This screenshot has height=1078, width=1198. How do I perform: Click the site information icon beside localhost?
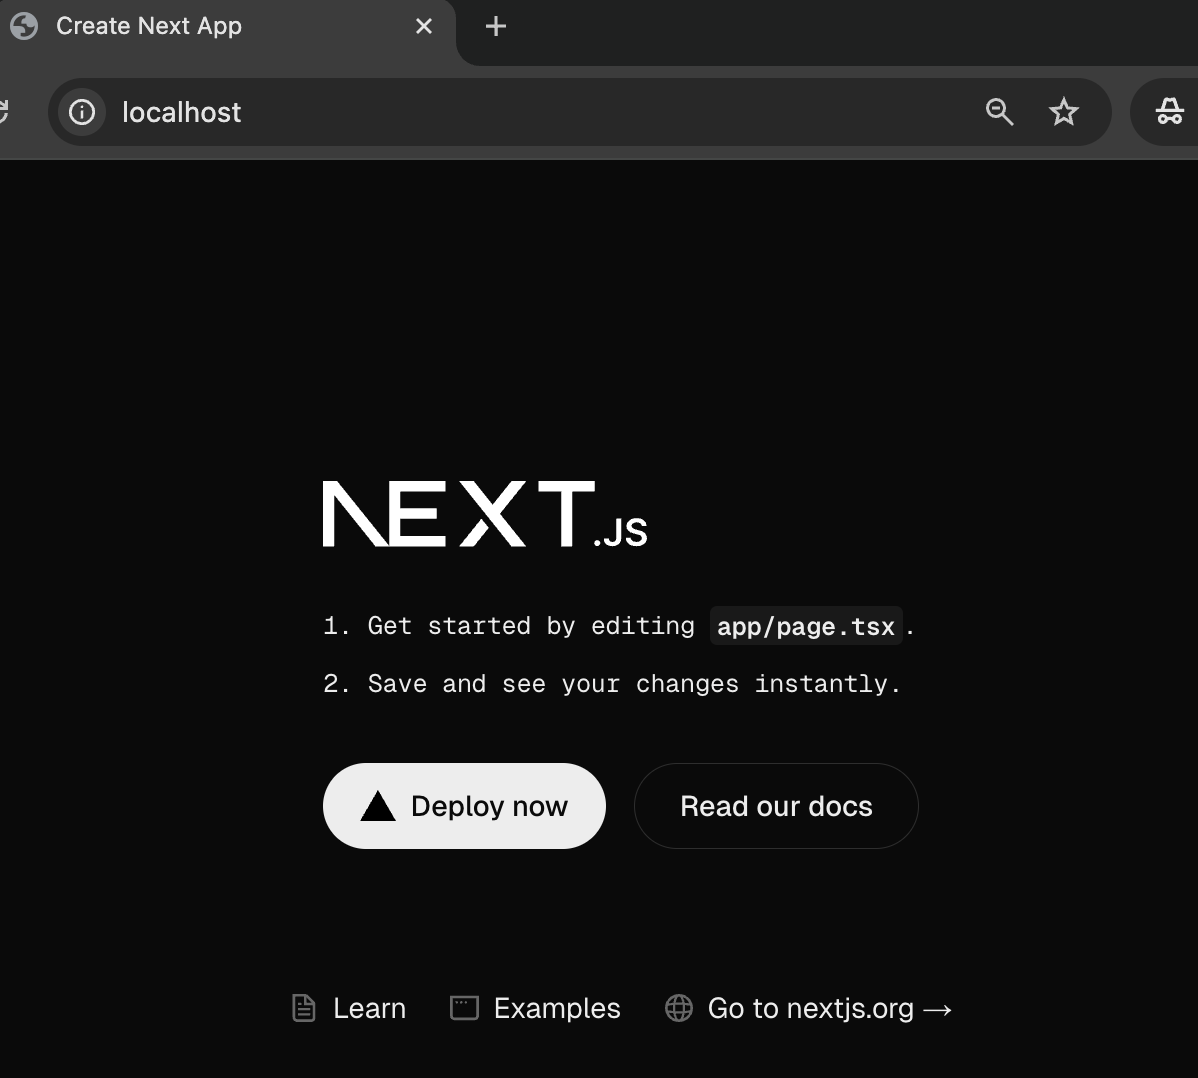click(83, 112)
